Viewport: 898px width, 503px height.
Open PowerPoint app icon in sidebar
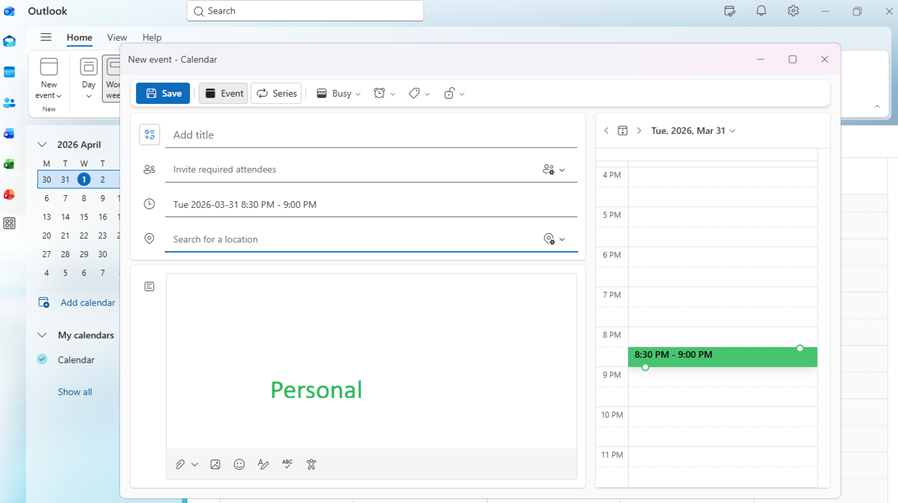(9, 195)
